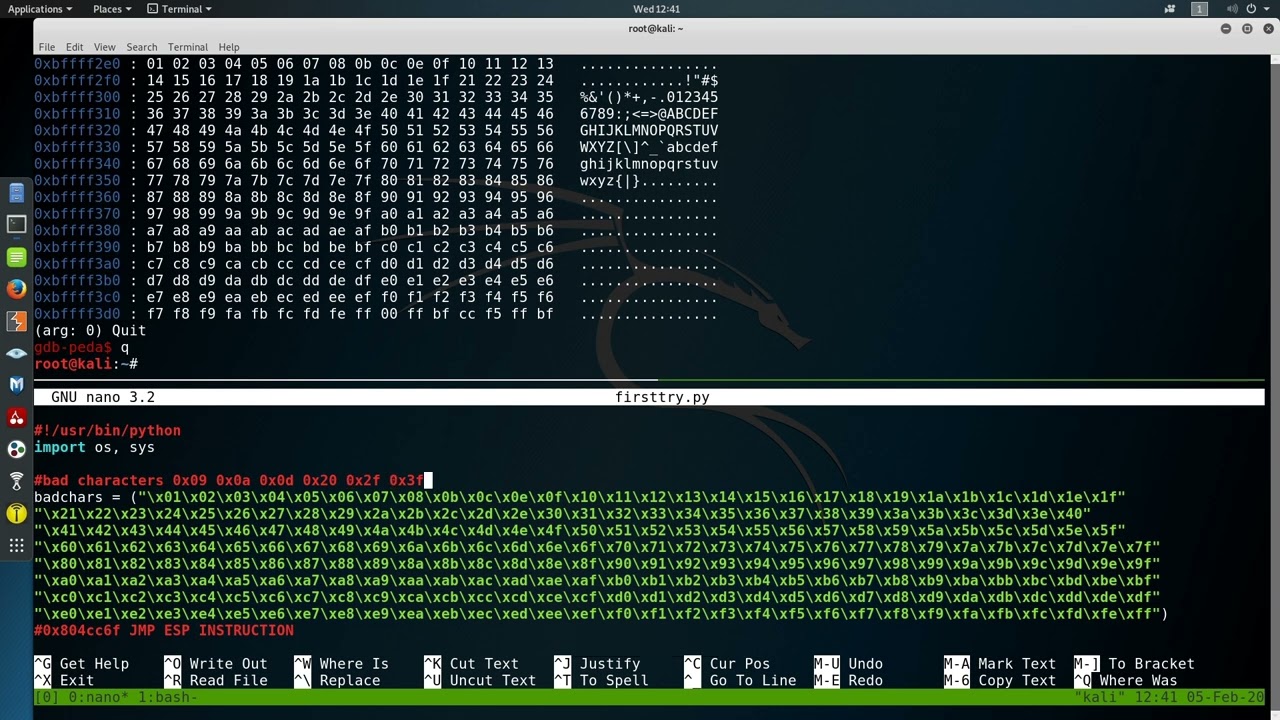
Task: Click the root@kali shell prompt line
Action: pyautogui.click(x=86, y=364)
